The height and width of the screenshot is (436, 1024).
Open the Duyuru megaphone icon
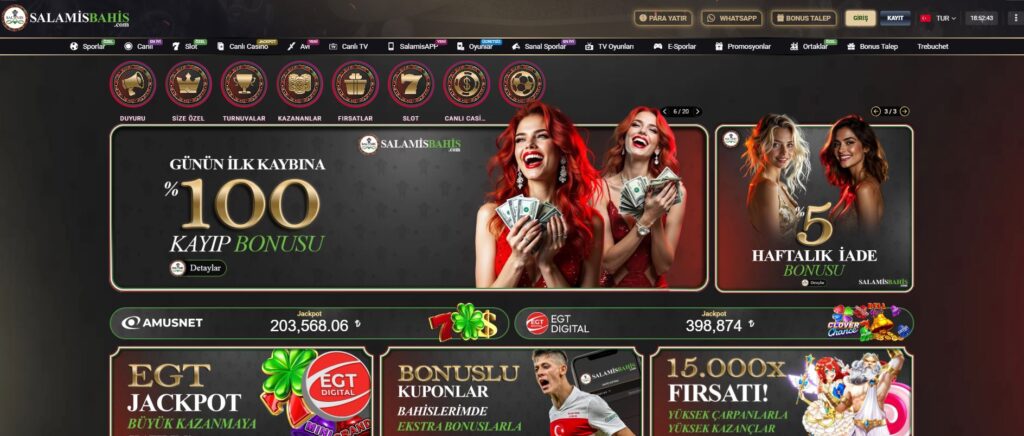pos(133,84)
